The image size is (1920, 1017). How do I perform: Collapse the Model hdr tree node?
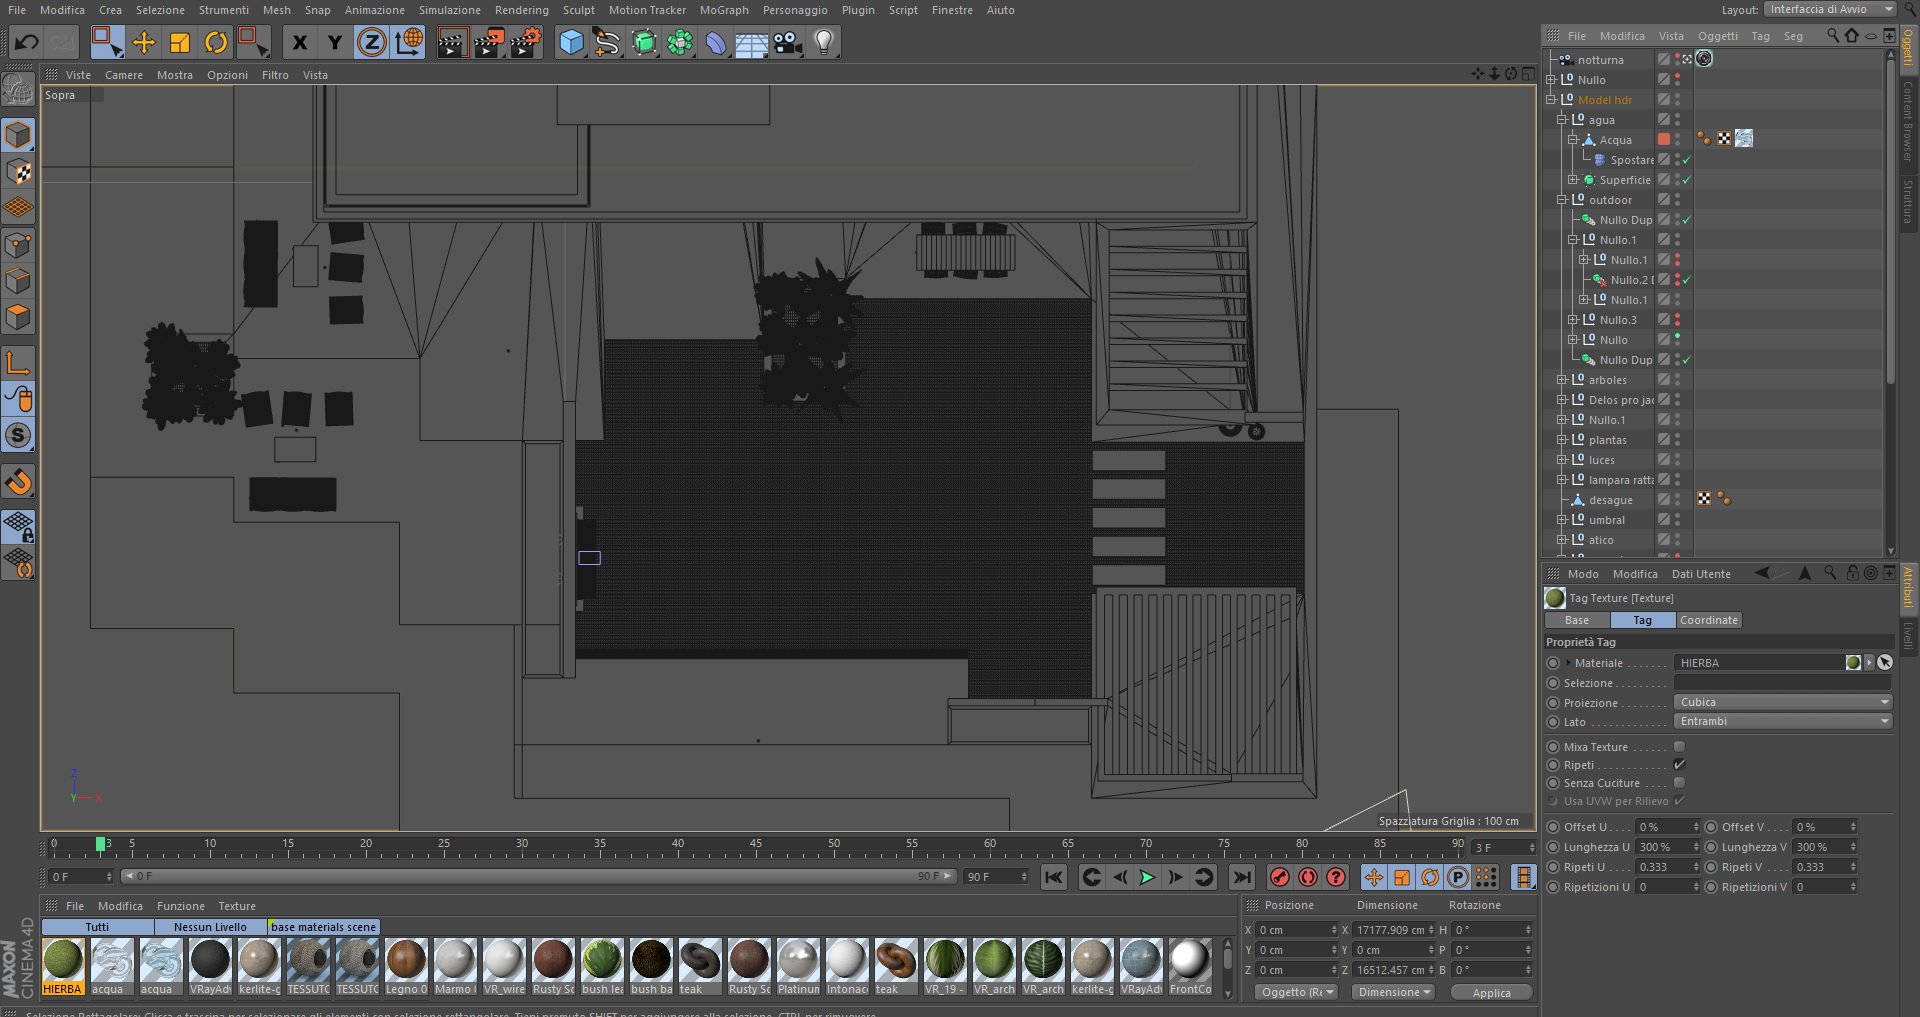coord(1550,100)
